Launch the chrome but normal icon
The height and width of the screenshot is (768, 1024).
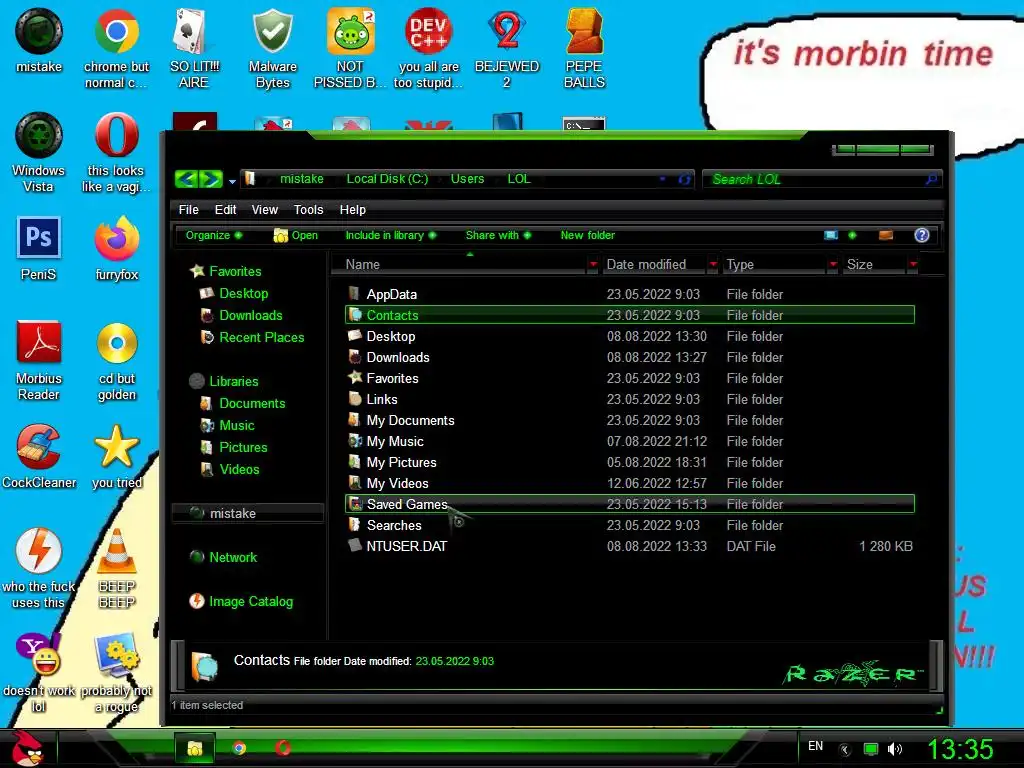pos(116,47)
